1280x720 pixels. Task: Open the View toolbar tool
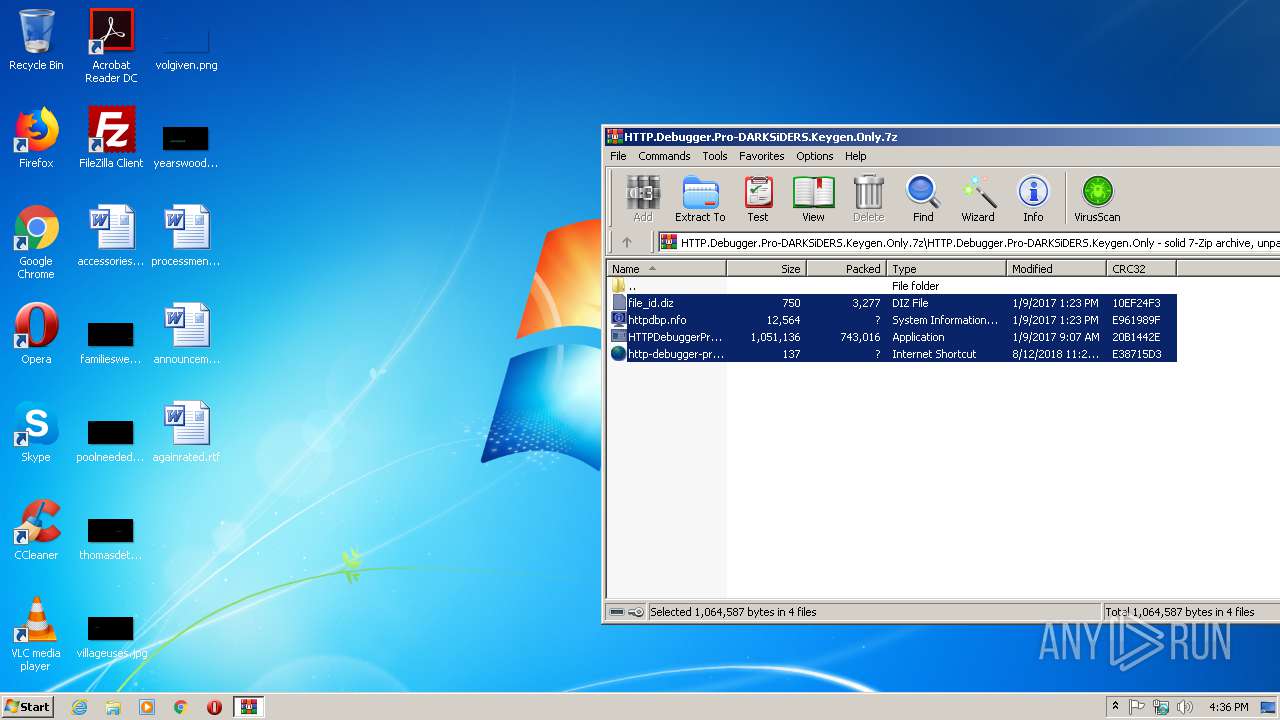[814, 198]
